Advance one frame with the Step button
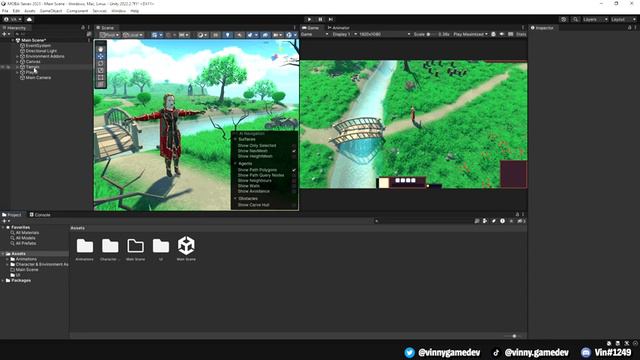This screenshot has height=360, width=640. pos(331,19)
